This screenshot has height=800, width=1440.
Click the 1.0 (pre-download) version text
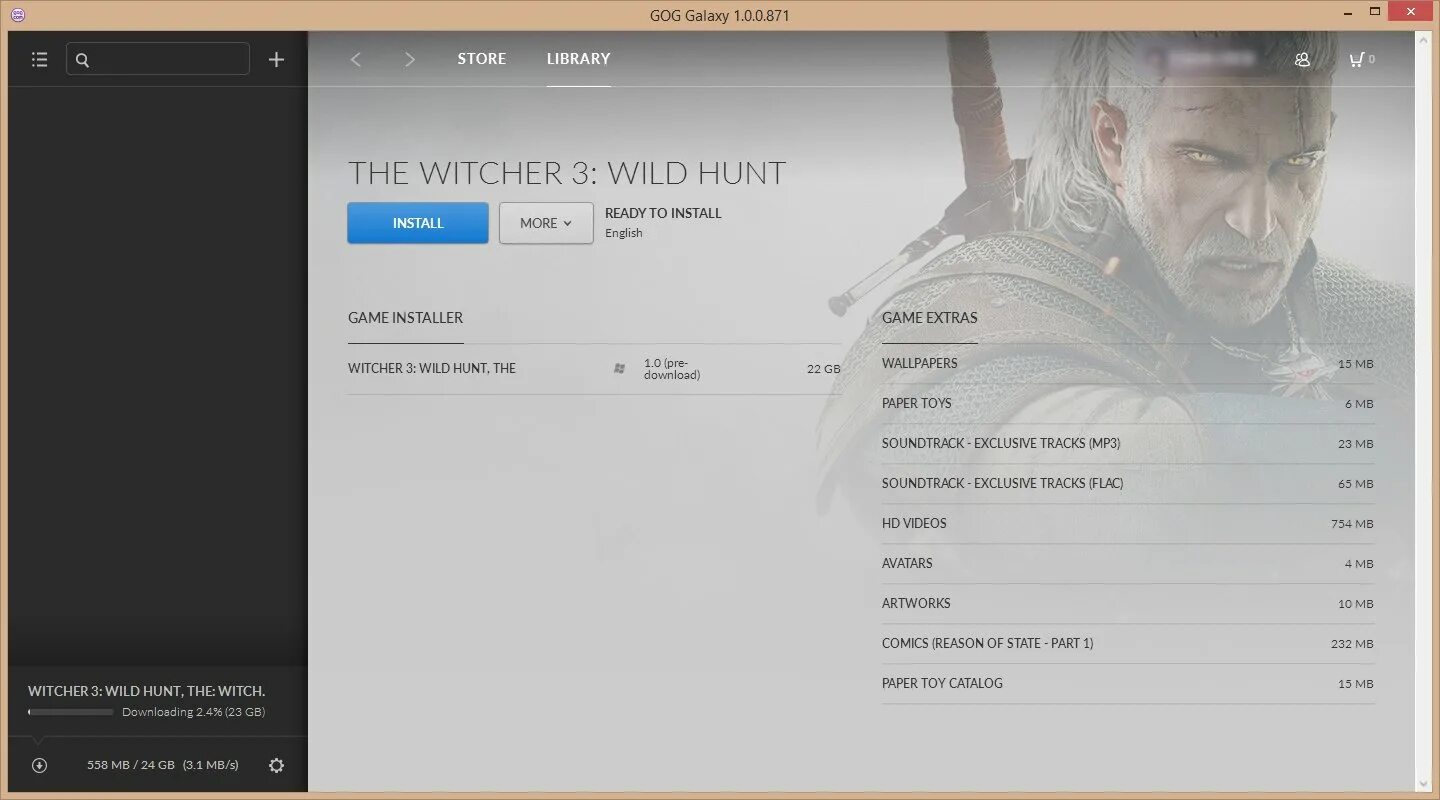(672, 369)
